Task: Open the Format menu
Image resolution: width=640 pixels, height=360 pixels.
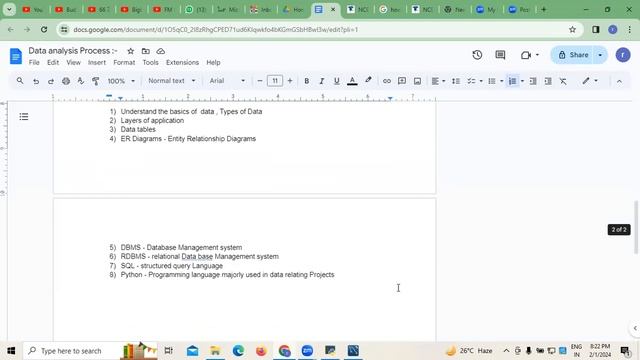Action: [x=124, y=62]
